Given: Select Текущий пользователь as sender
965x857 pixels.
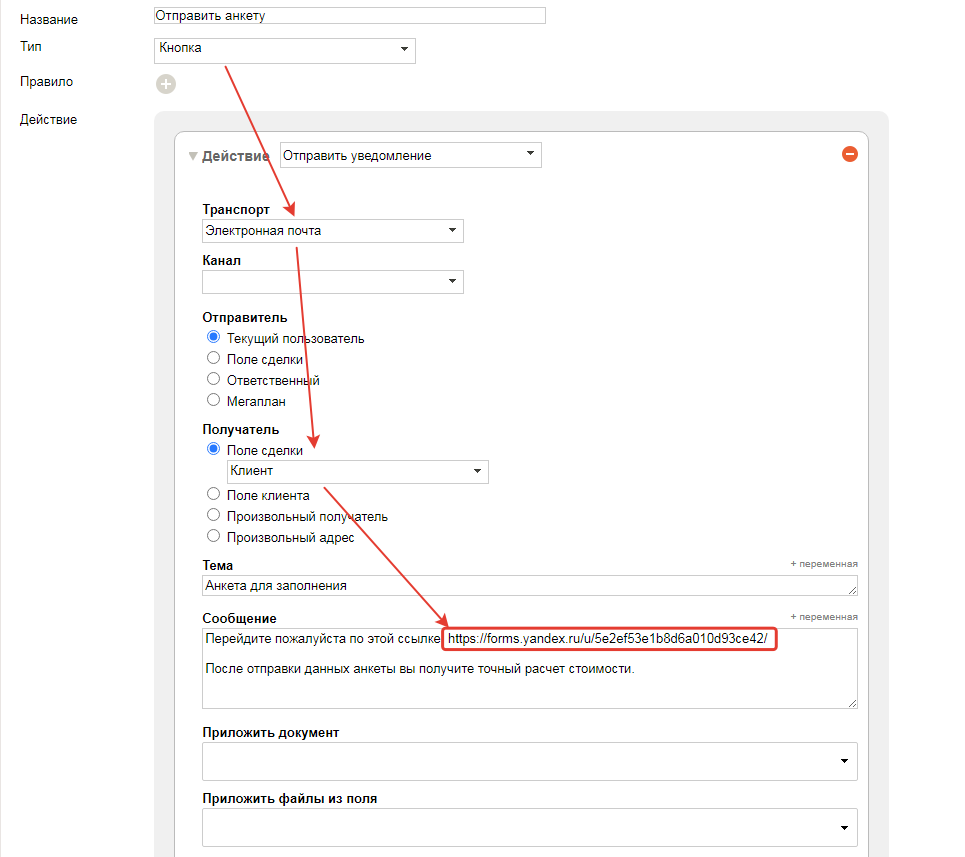Looking at the screenshot, I should tap(213, 338).
